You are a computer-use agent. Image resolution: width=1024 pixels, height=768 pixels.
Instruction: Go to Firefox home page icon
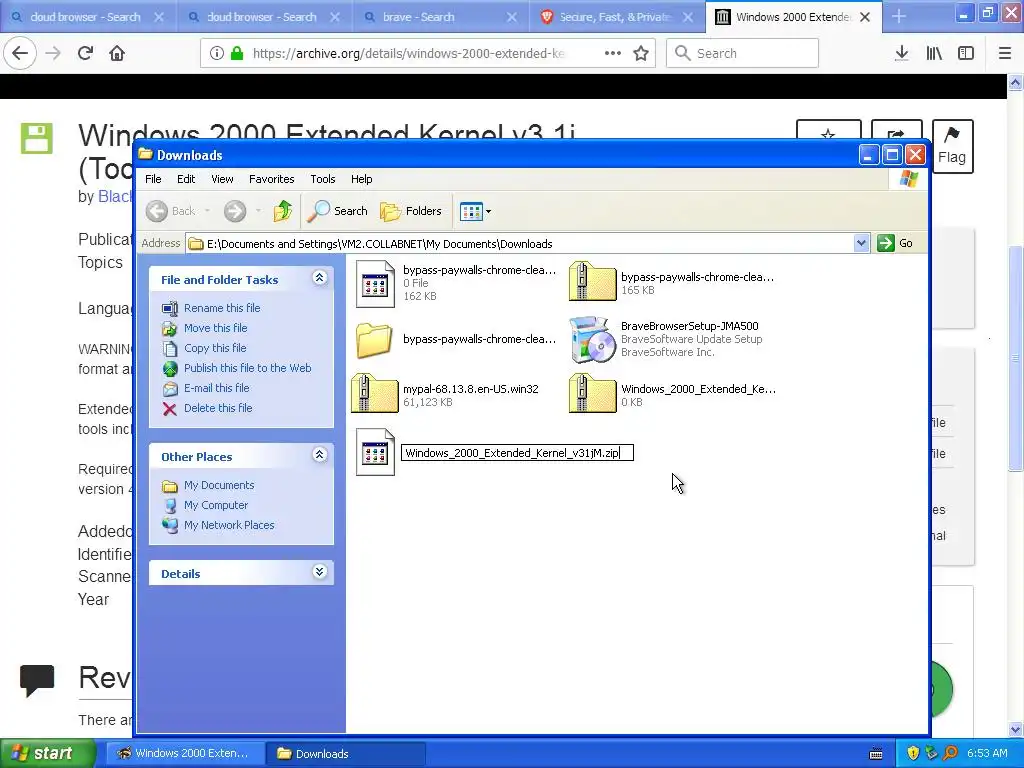(x=117, y=53)
